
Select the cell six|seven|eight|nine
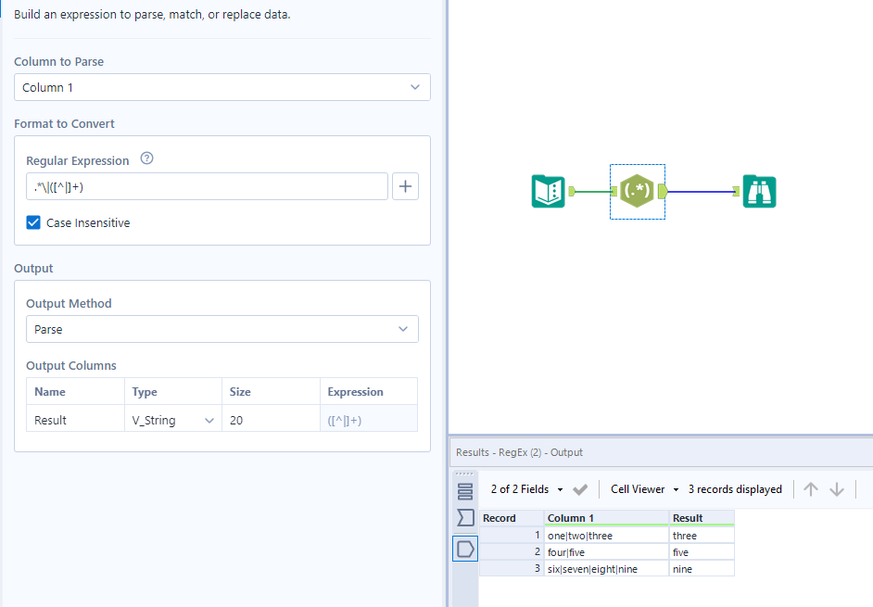[x=606, y=569]
